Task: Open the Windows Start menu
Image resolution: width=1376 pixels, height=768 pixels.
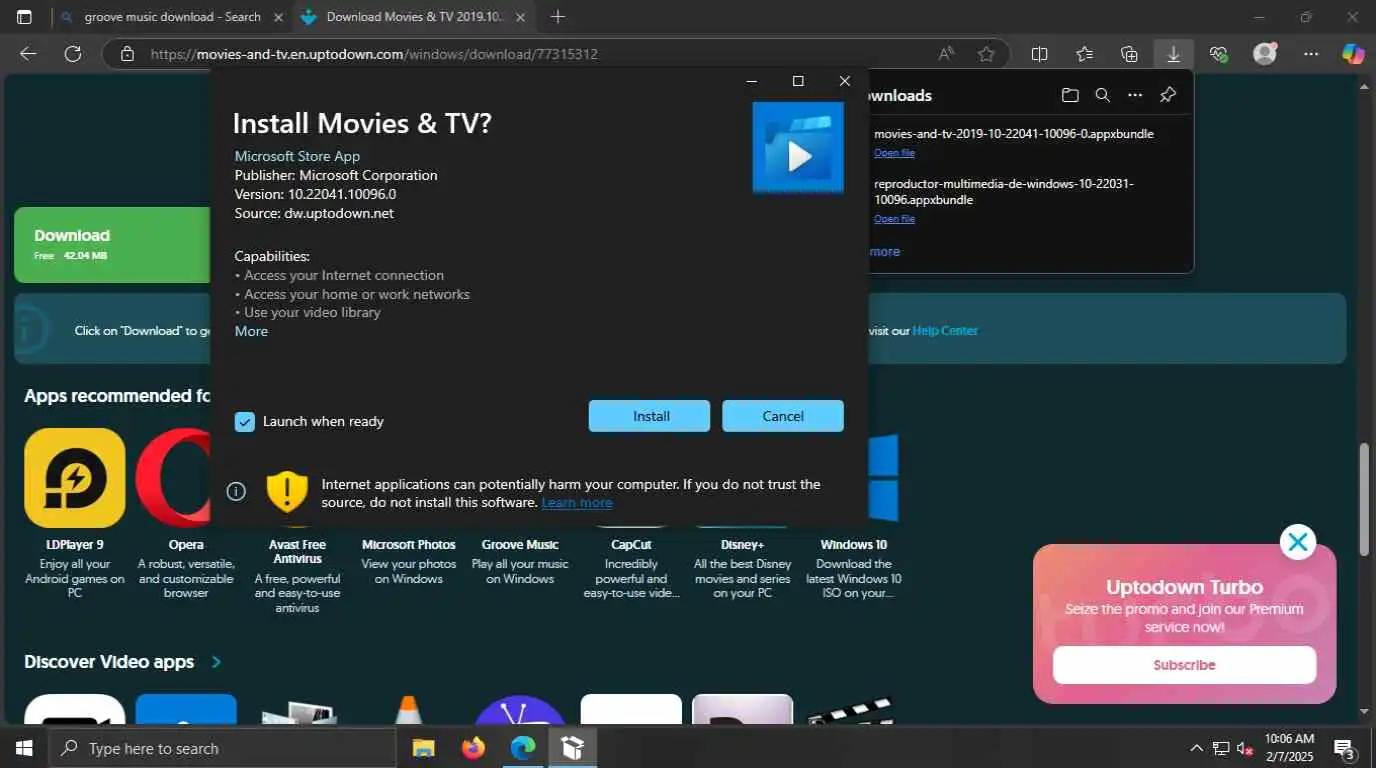Action: click(x=24, y=748)
